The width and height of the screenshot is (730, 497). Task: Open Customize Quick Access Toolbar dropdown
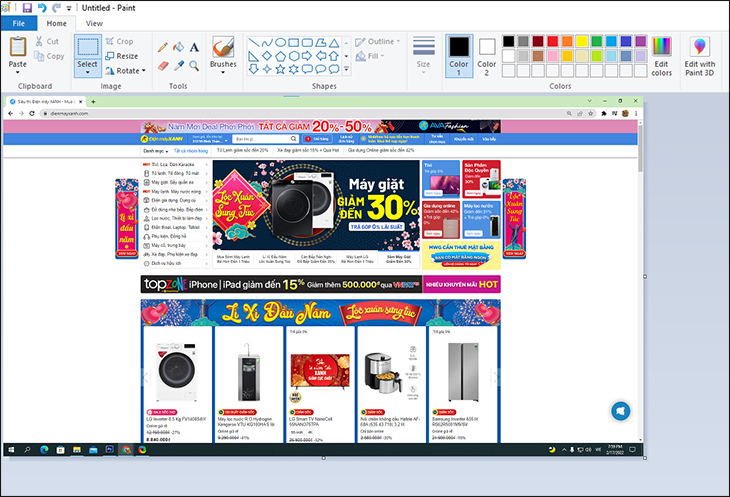click(69, 8)
